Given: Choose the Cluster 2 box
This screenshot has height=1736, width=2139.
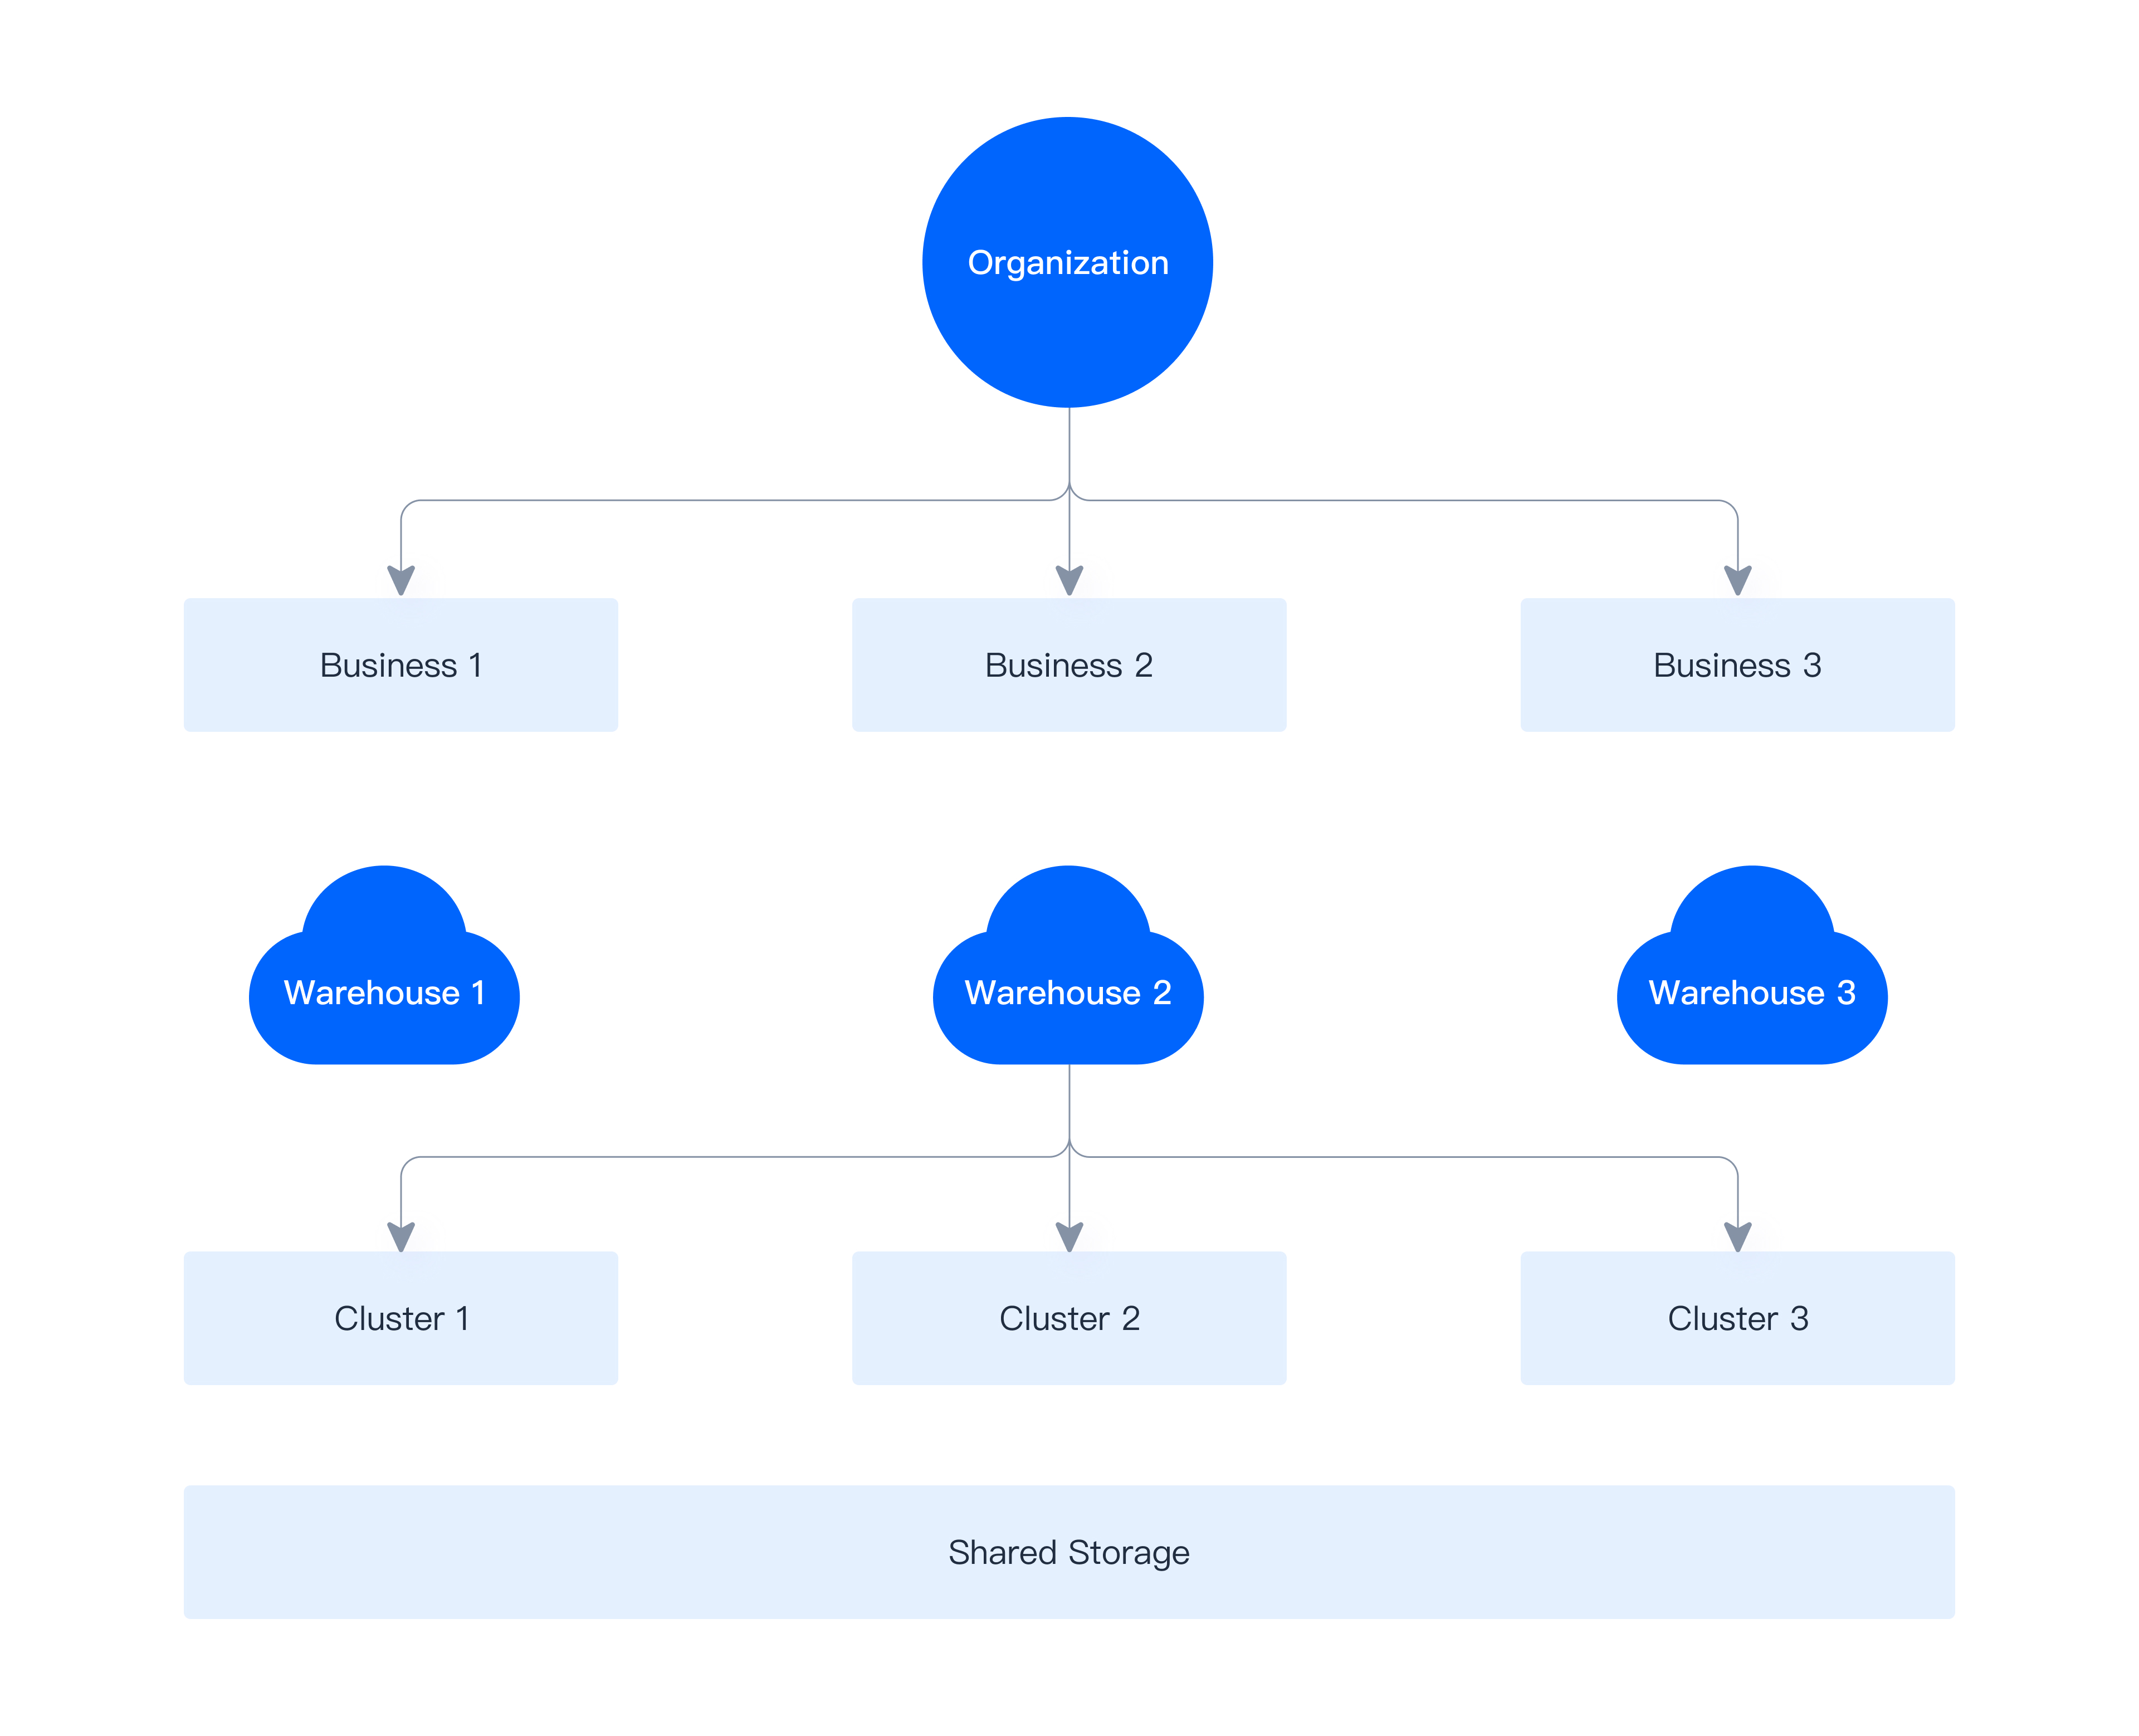Looking at the screenshot, I should pos(1069,1318).
